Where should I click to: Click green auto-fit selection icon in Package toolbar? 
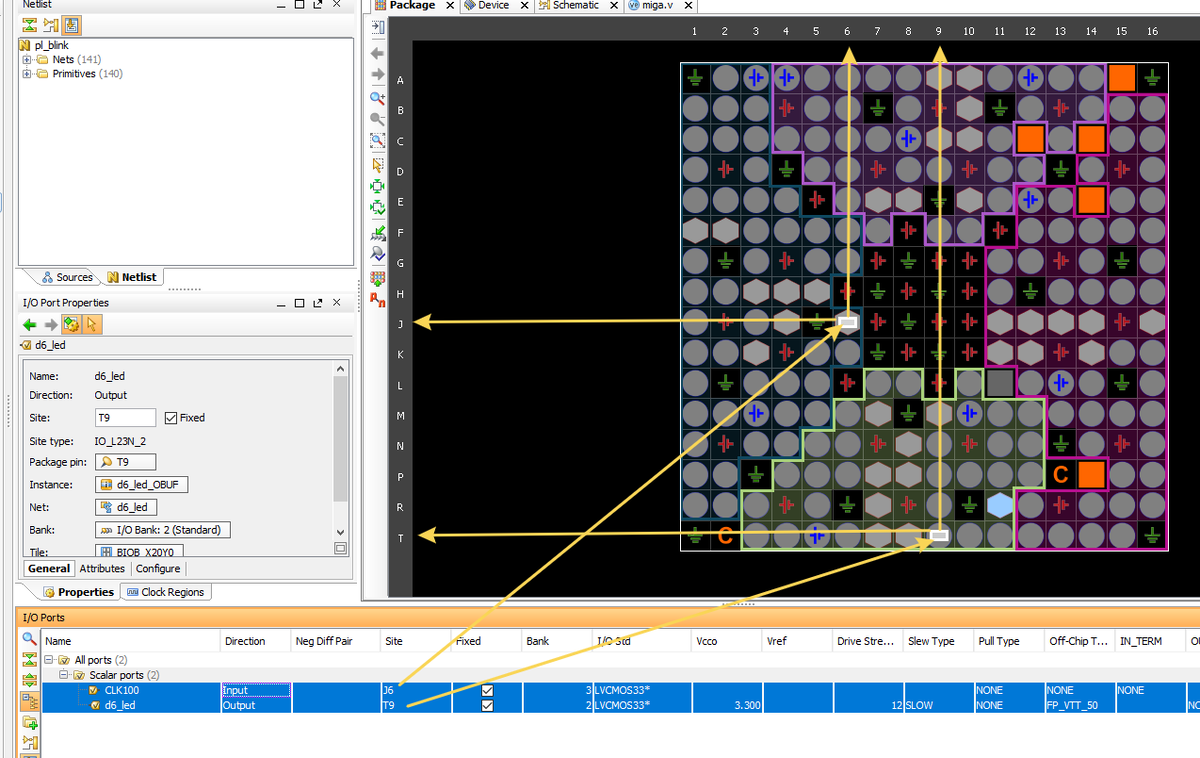pos(378,186)
